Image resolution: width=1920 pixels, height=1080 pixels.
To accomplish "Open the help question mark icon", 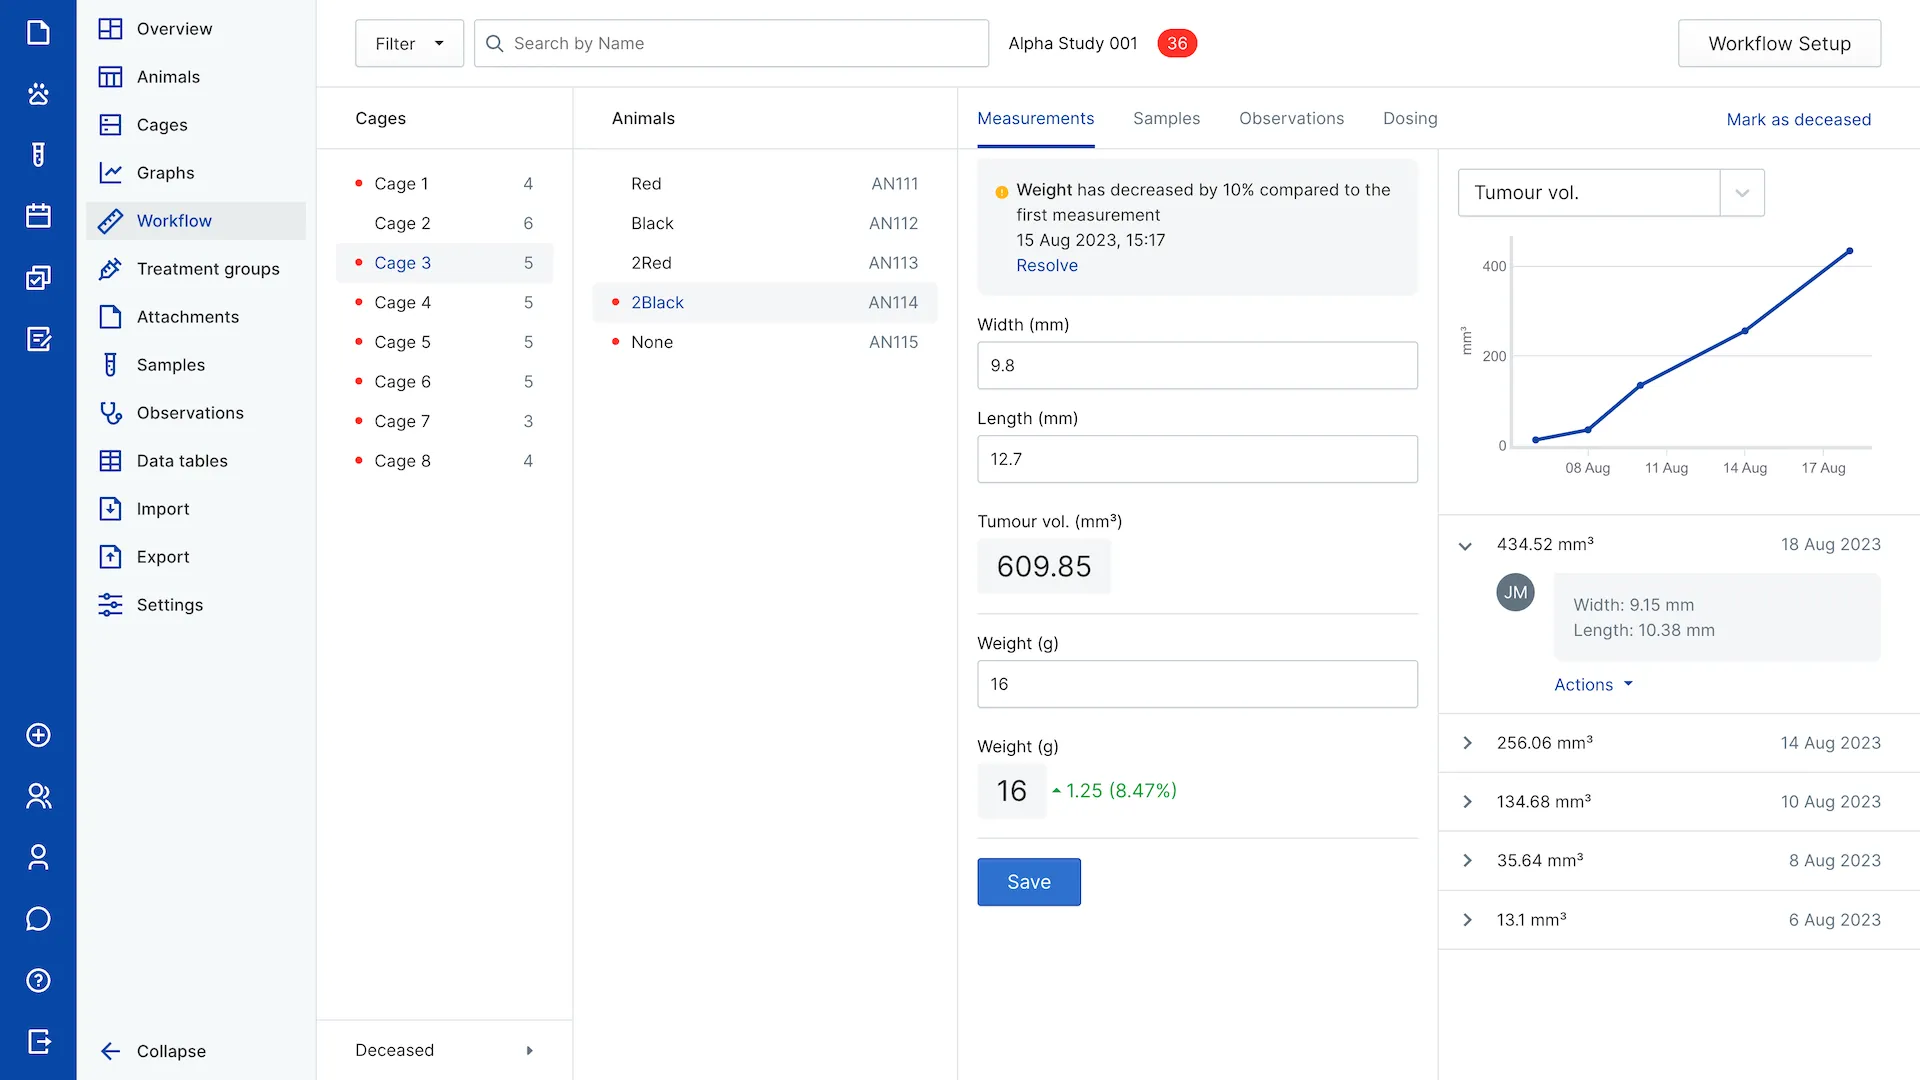I will click(38, 980).
